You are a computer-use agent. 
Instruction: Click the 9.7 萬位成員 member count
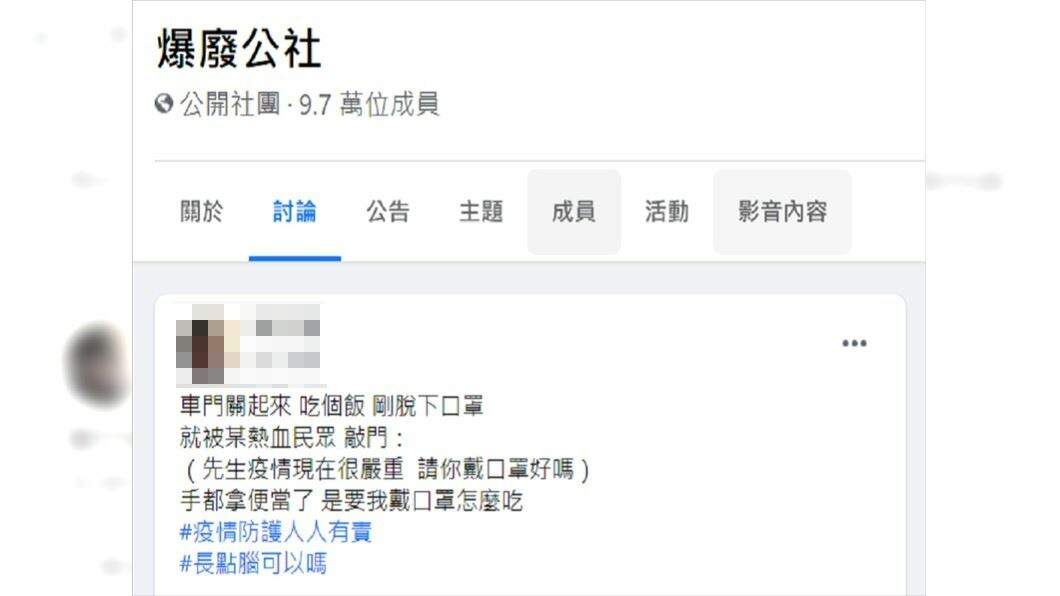[369, 104]
